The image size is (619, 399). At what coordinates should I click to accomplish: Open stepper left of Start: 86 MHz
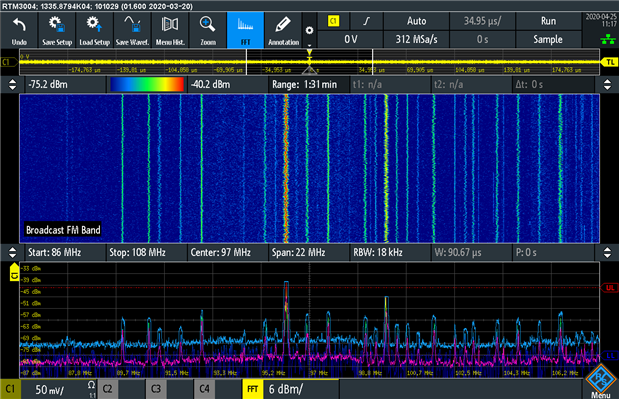pos(12,253)
